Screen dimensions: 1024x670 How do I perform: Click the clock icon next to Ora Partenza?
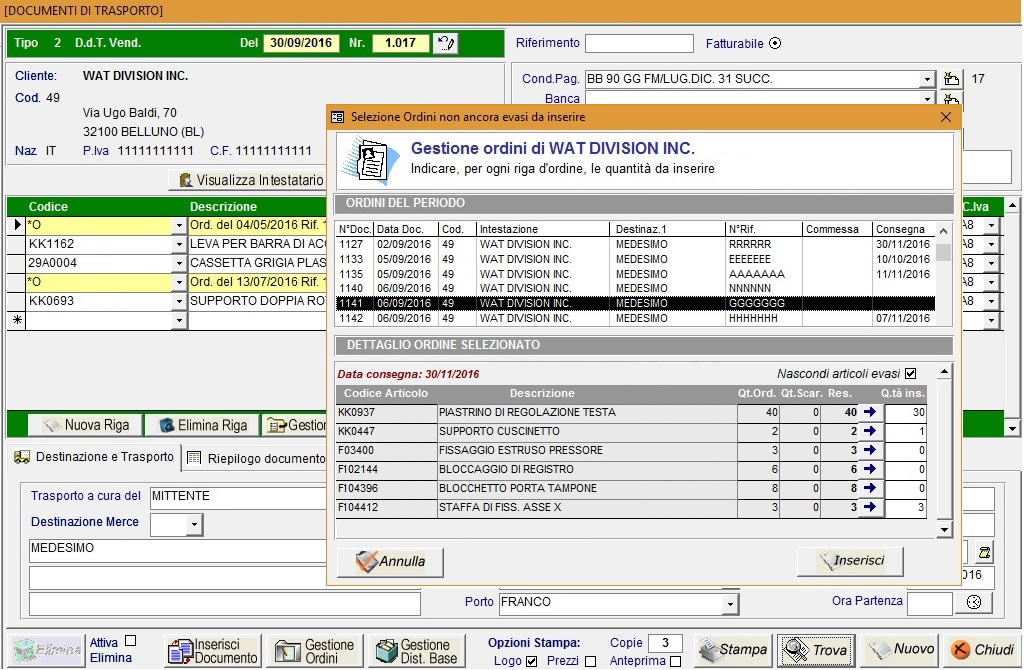click(x=974, y=602)
